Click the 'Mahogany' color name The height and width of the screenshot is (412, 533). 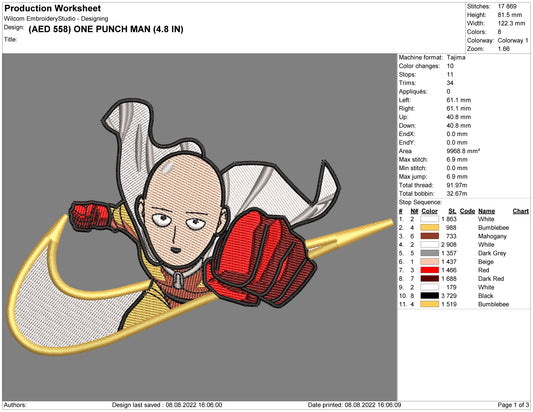[492, 236]
